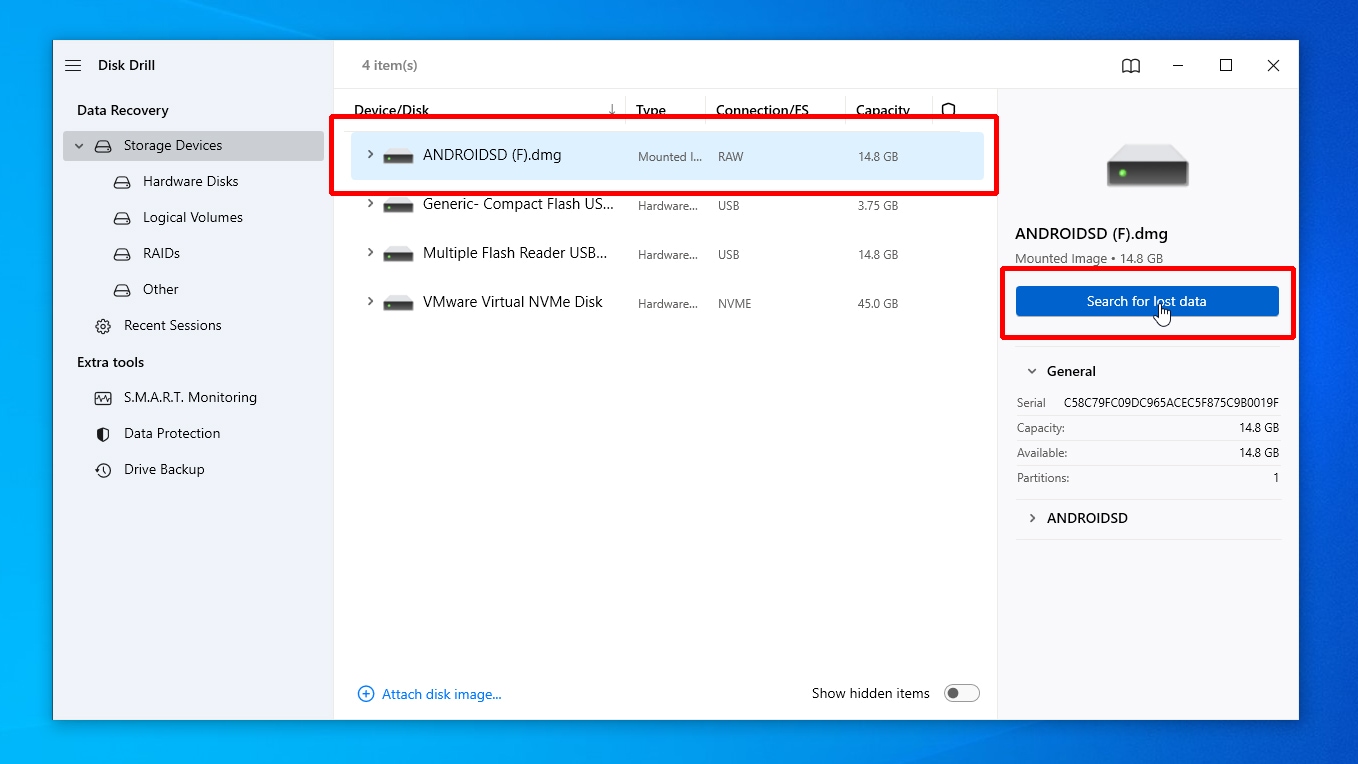Click the protection shield column header icon
Image resolution: width=1358 pixels, height=764 pixels.
pyautogui.click(x=949, y=110)
